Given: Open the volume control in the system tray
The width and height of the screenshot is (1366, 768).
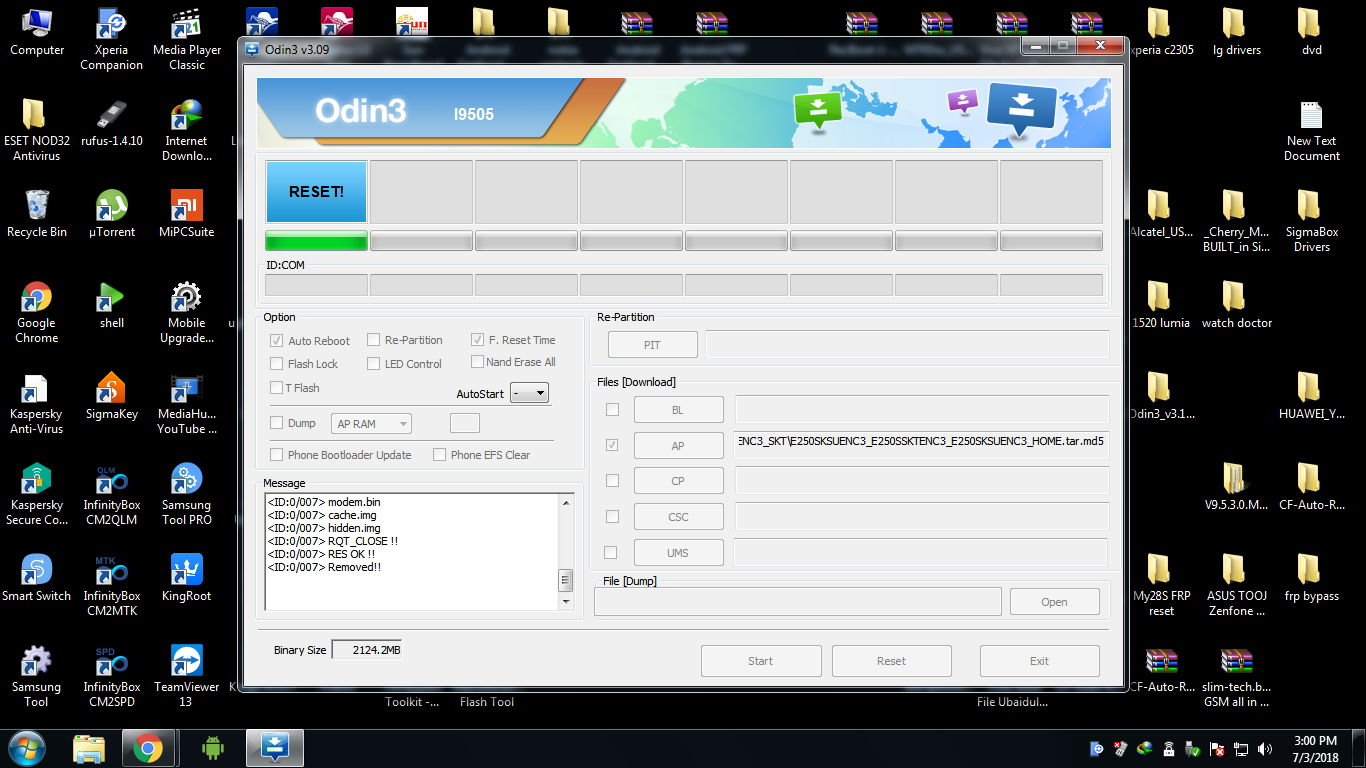Looking at the screenshot, I should (1265, 748).
